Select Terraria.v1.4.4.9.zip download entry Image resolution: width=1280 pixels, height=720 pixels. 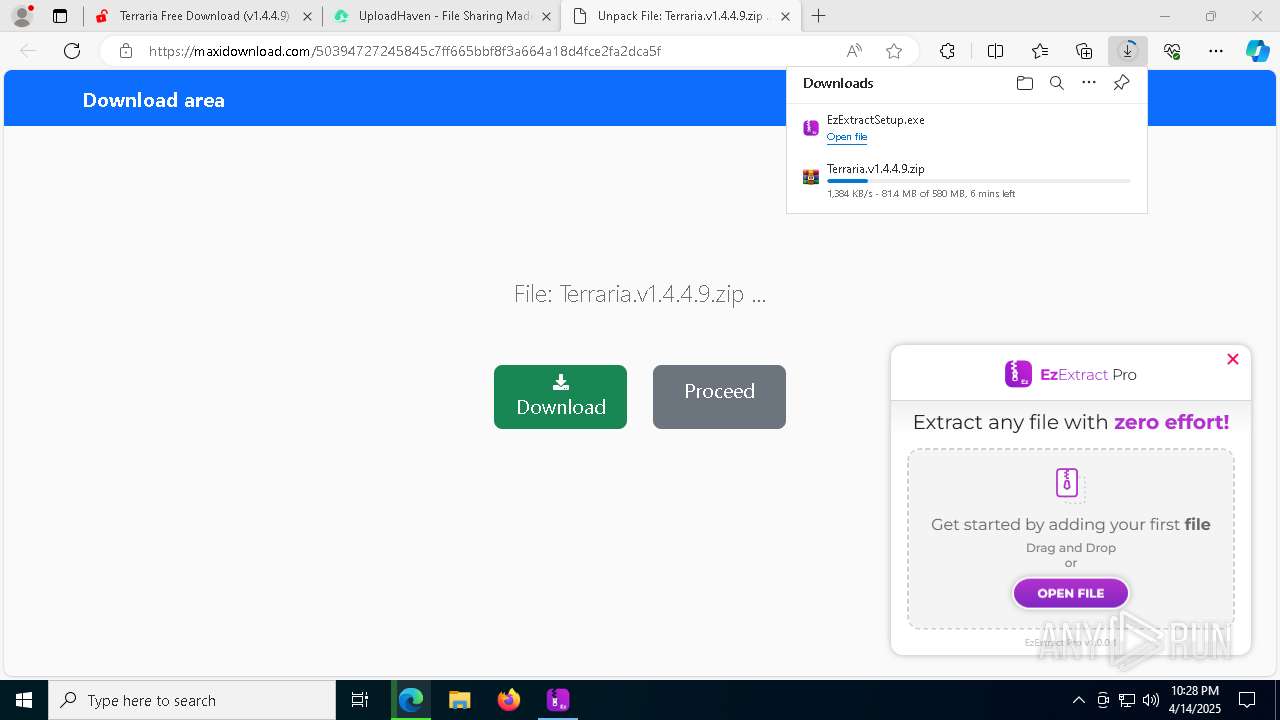[x=967, y=180]
